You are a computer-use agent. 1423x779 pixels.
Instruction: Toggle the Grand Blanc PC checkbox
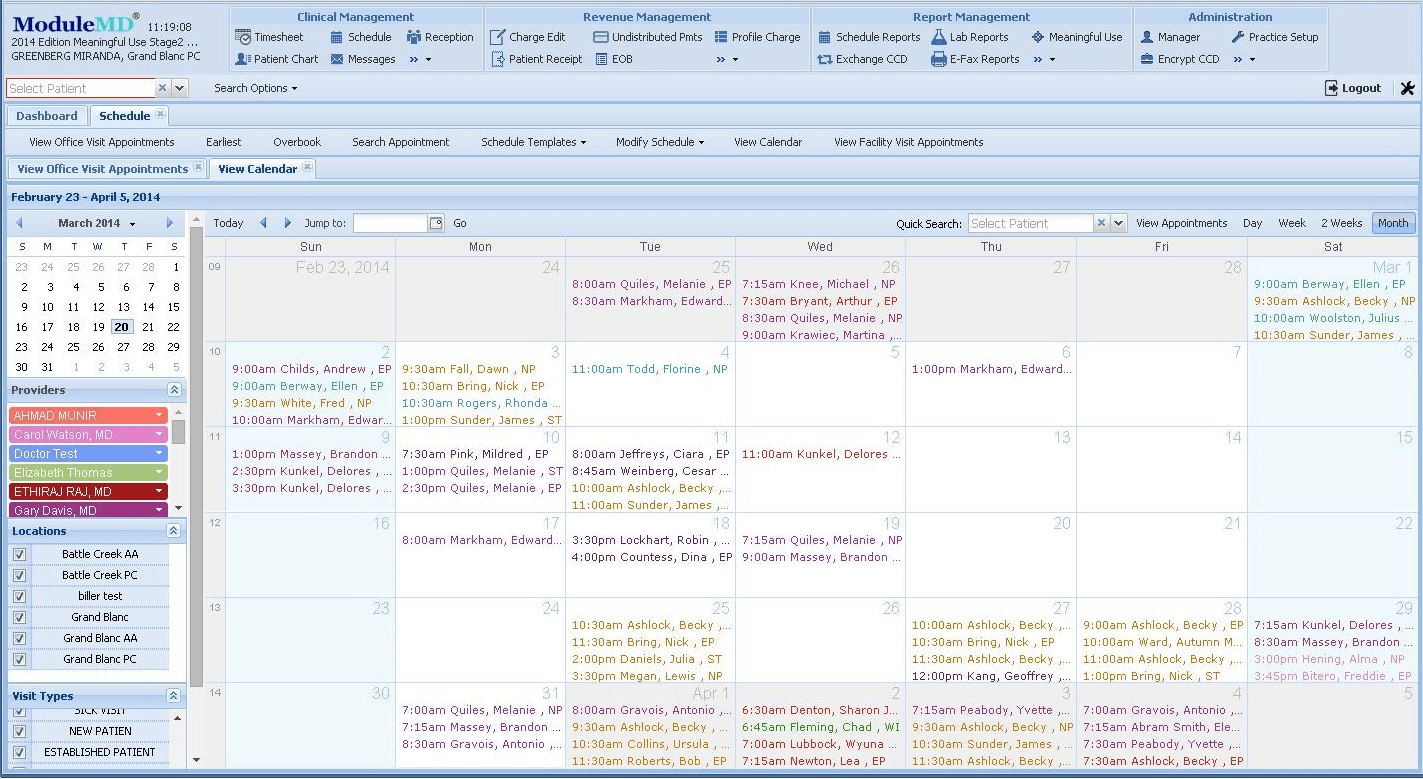19,659
